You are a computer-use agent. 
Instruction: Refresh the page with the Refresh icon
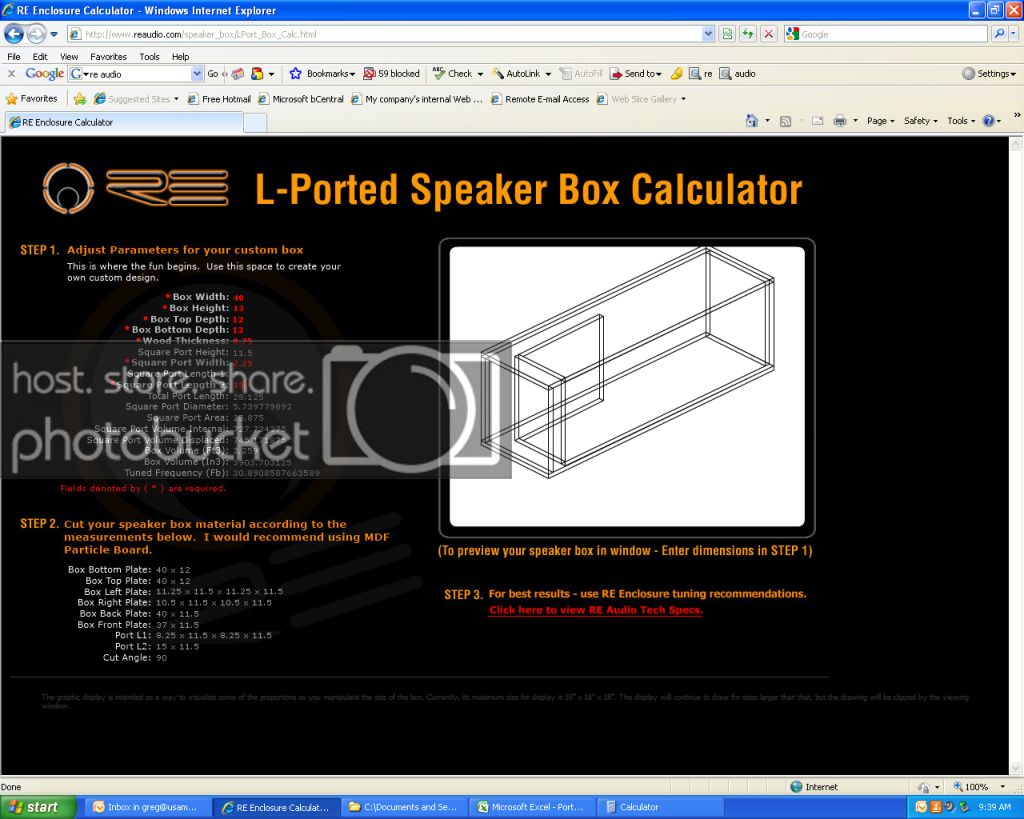pos(748,34)
